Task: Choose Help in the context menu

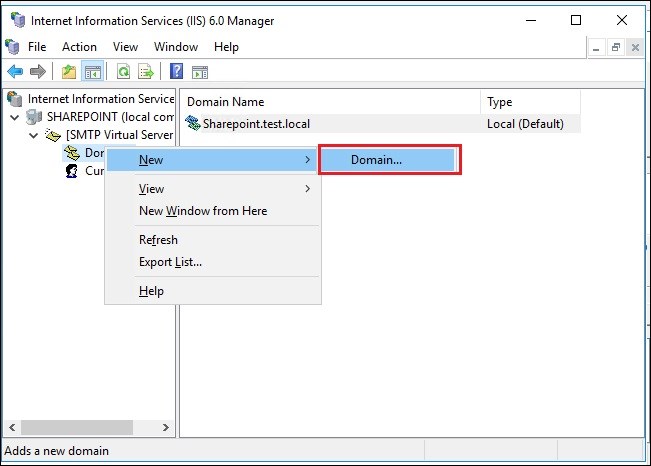Action: 213,291
